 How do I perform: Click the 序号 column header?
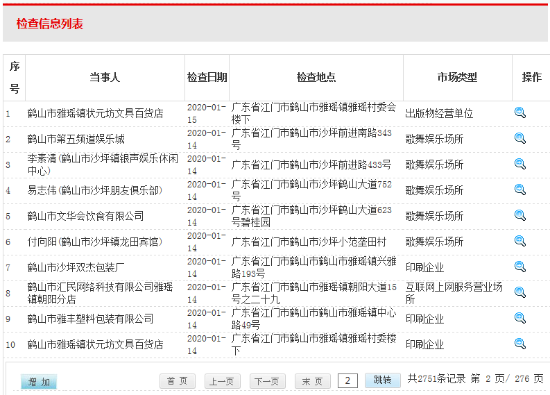pyautogui.click(x=14, y=78)
